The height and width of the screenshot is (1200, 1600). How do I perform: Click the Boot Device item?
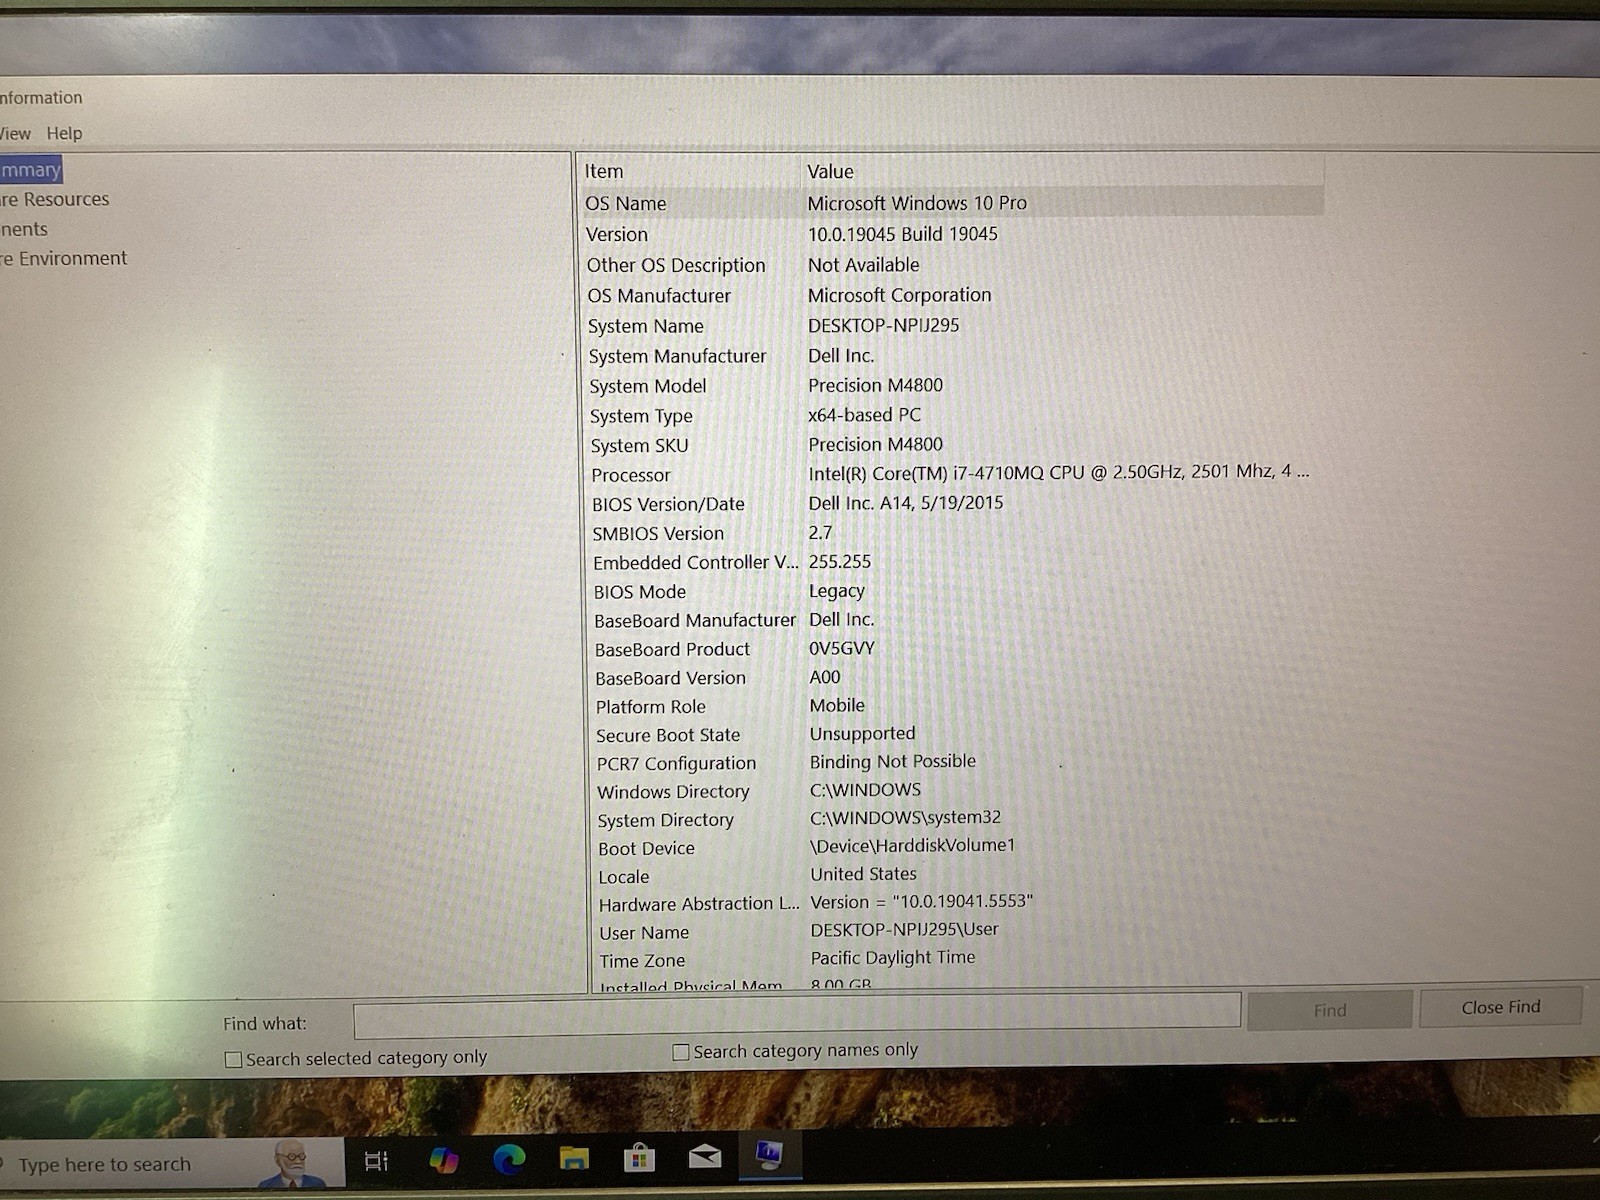[x=646, y=848]
